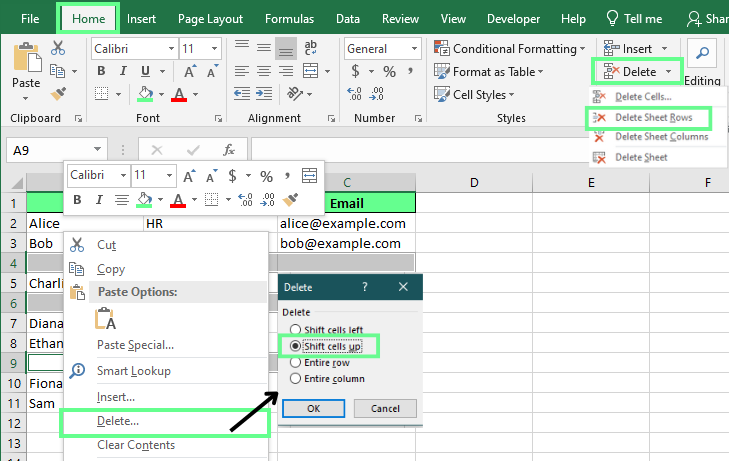The height and width of the screenshot is (461, 729).
Task: Select row 4 header
Action: pos(13,263)
